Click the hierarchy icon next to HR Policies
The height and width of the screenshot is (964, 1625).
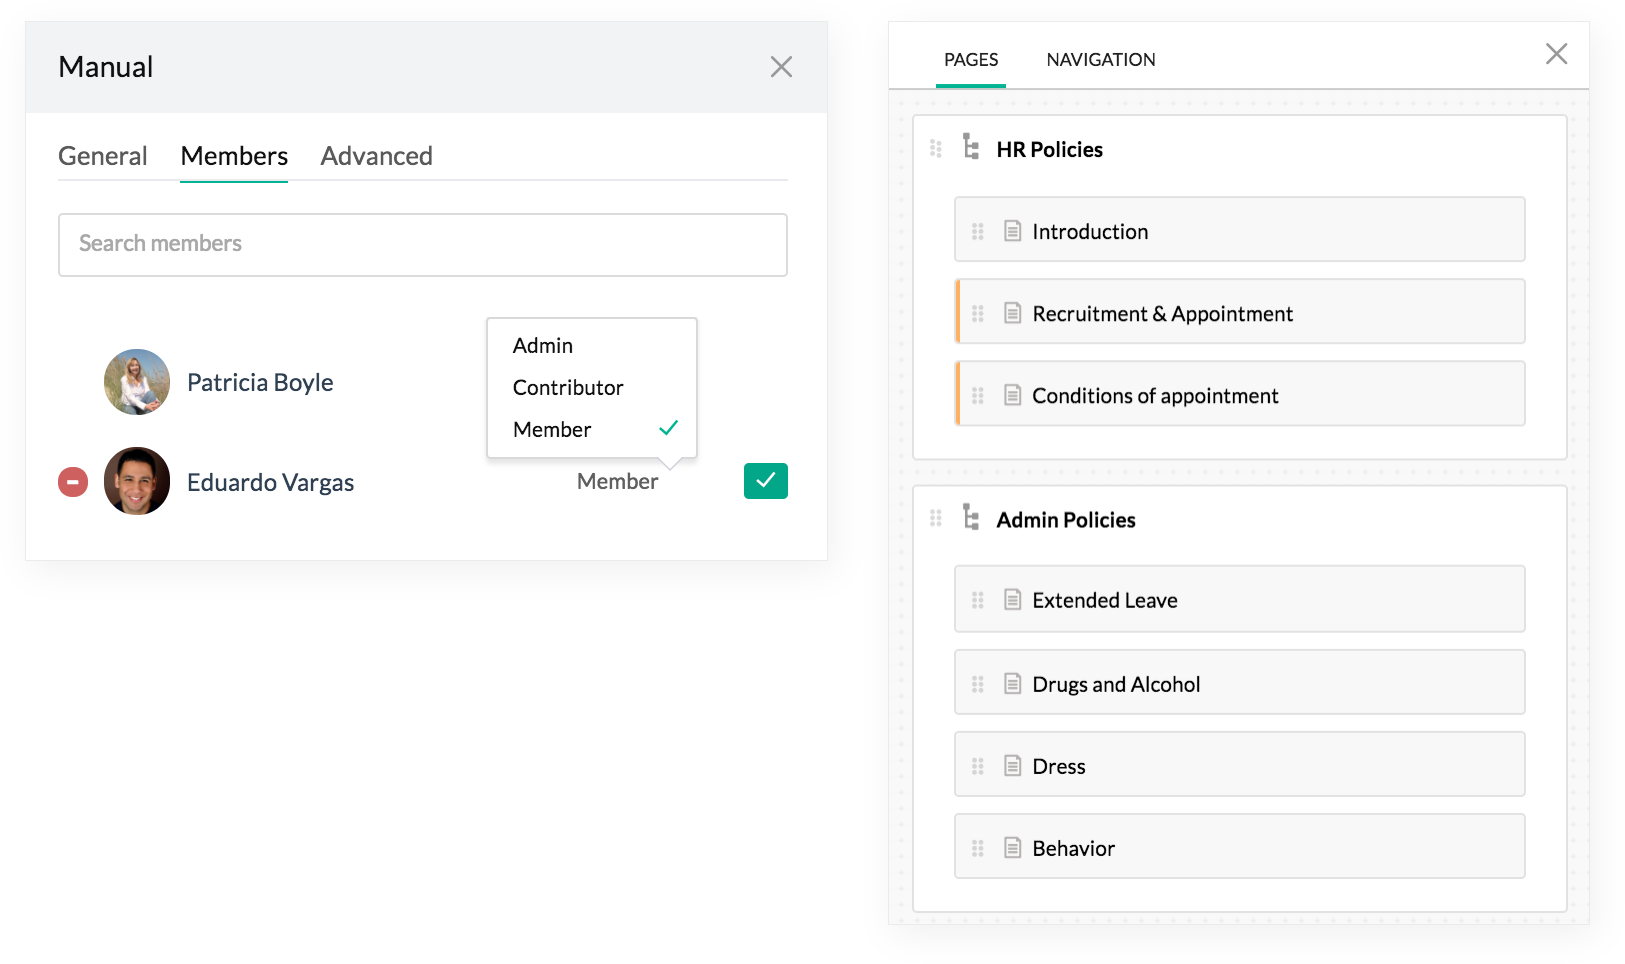pyautogui.click(x=970, y=147)
